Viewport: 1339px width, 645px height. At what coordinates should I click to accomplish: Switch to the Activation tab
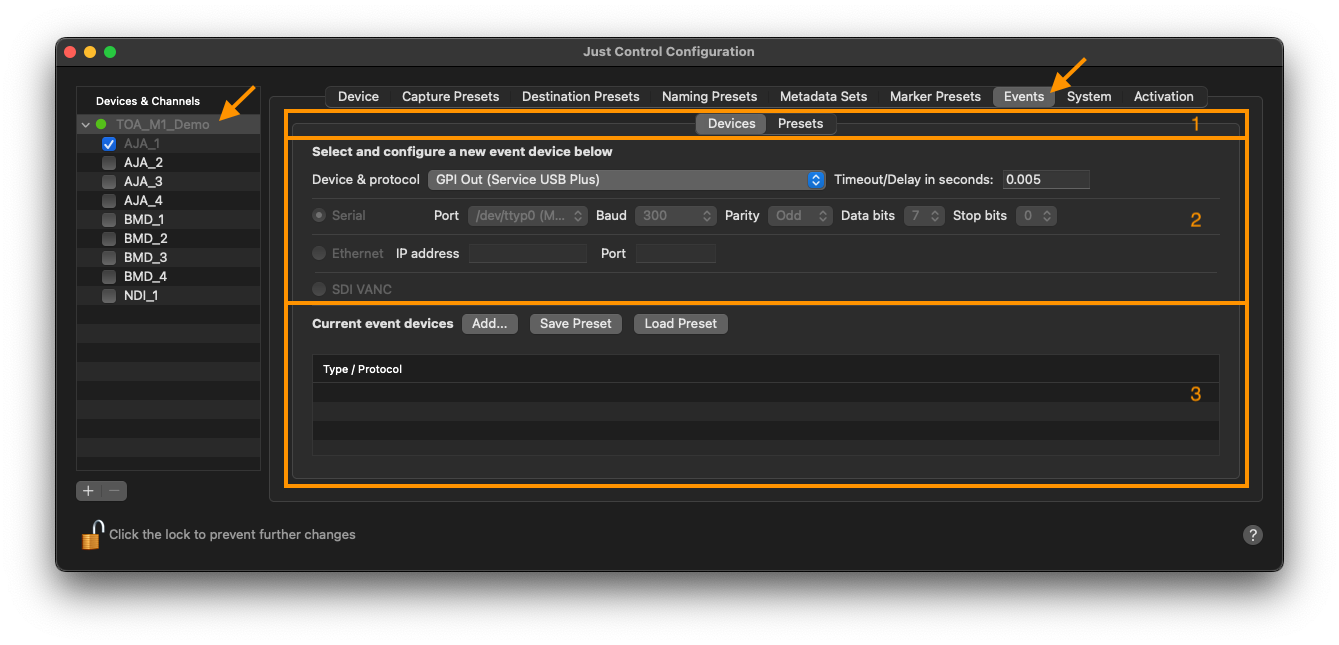click(x=1164, y=97)
